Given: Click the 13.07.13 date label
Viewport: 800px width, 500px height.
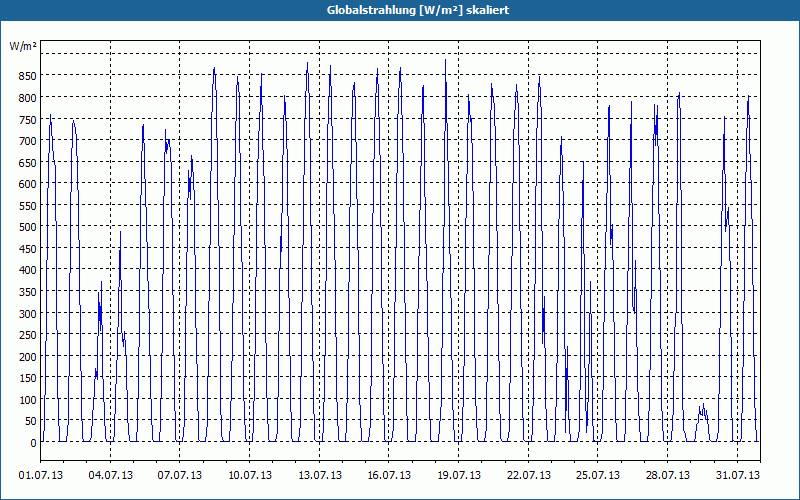Looking at the screenshot, I should (319, 476).
